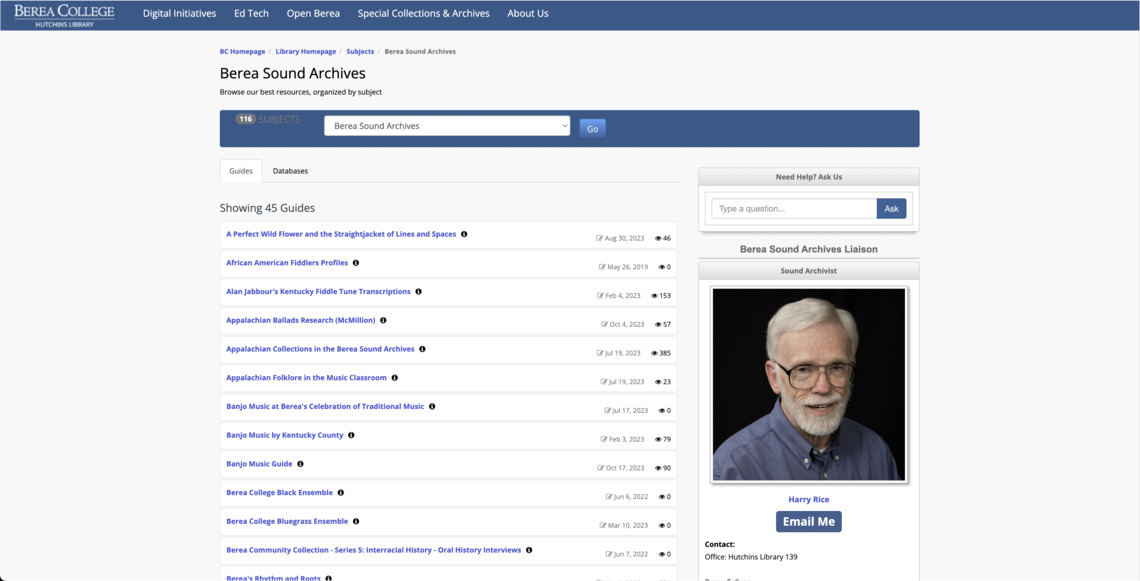Select the Guides tab
This screenshot has width=1140, height=581.
point(241,171)
